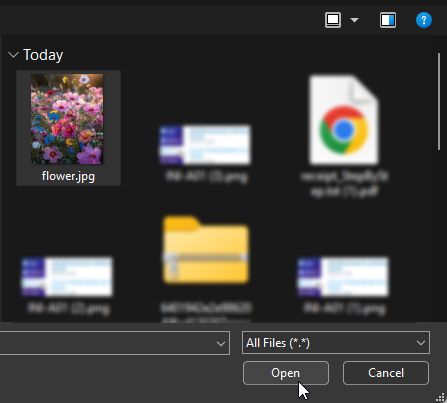Open the file name combo box dropdown
447x403 pixels.
coord(220,343)
